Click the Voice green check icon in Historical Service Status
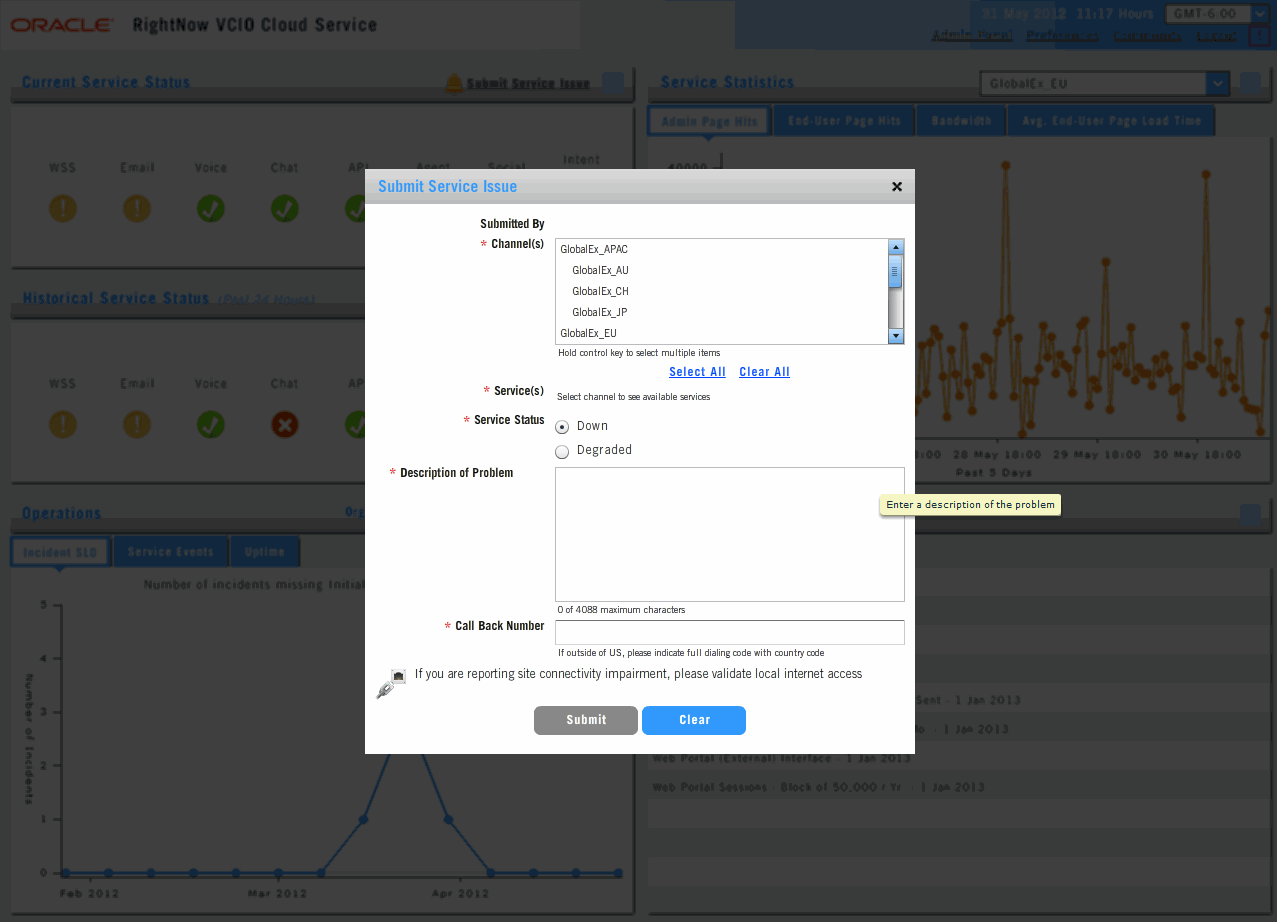This screenshot has height=922, width=1277. [x=211, y=424]
